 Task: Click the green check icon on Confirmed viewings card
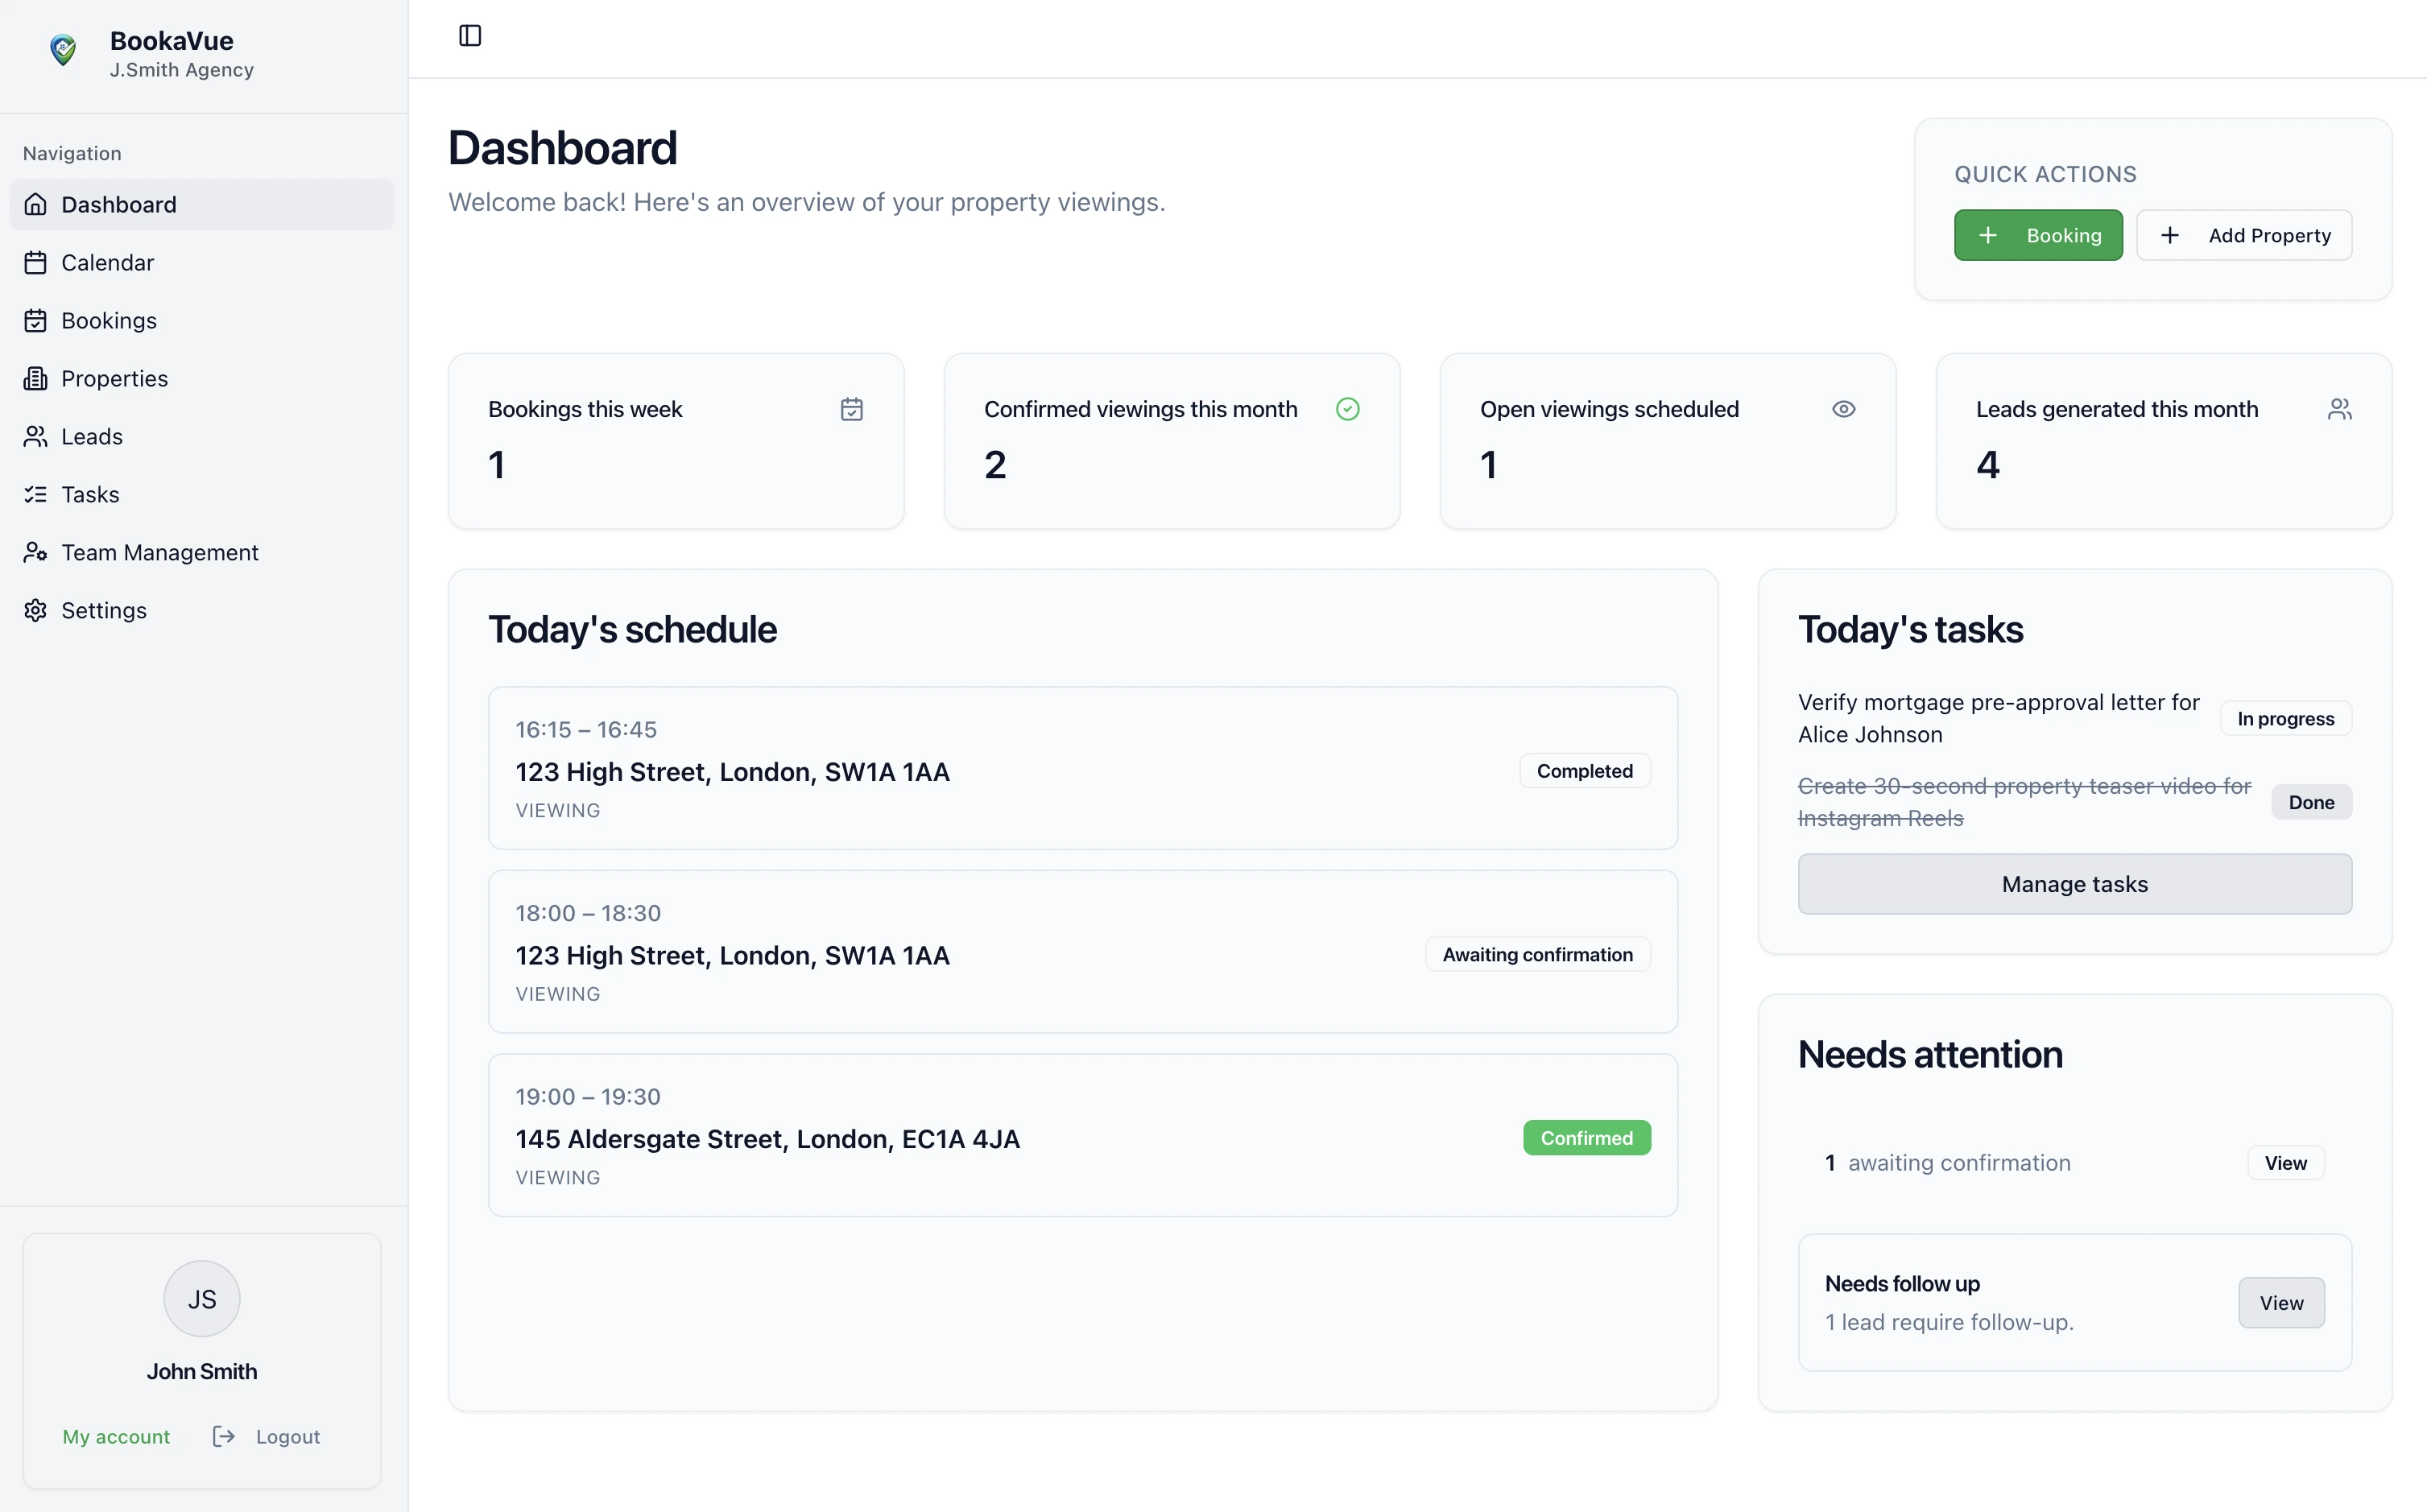(1347, 409)
